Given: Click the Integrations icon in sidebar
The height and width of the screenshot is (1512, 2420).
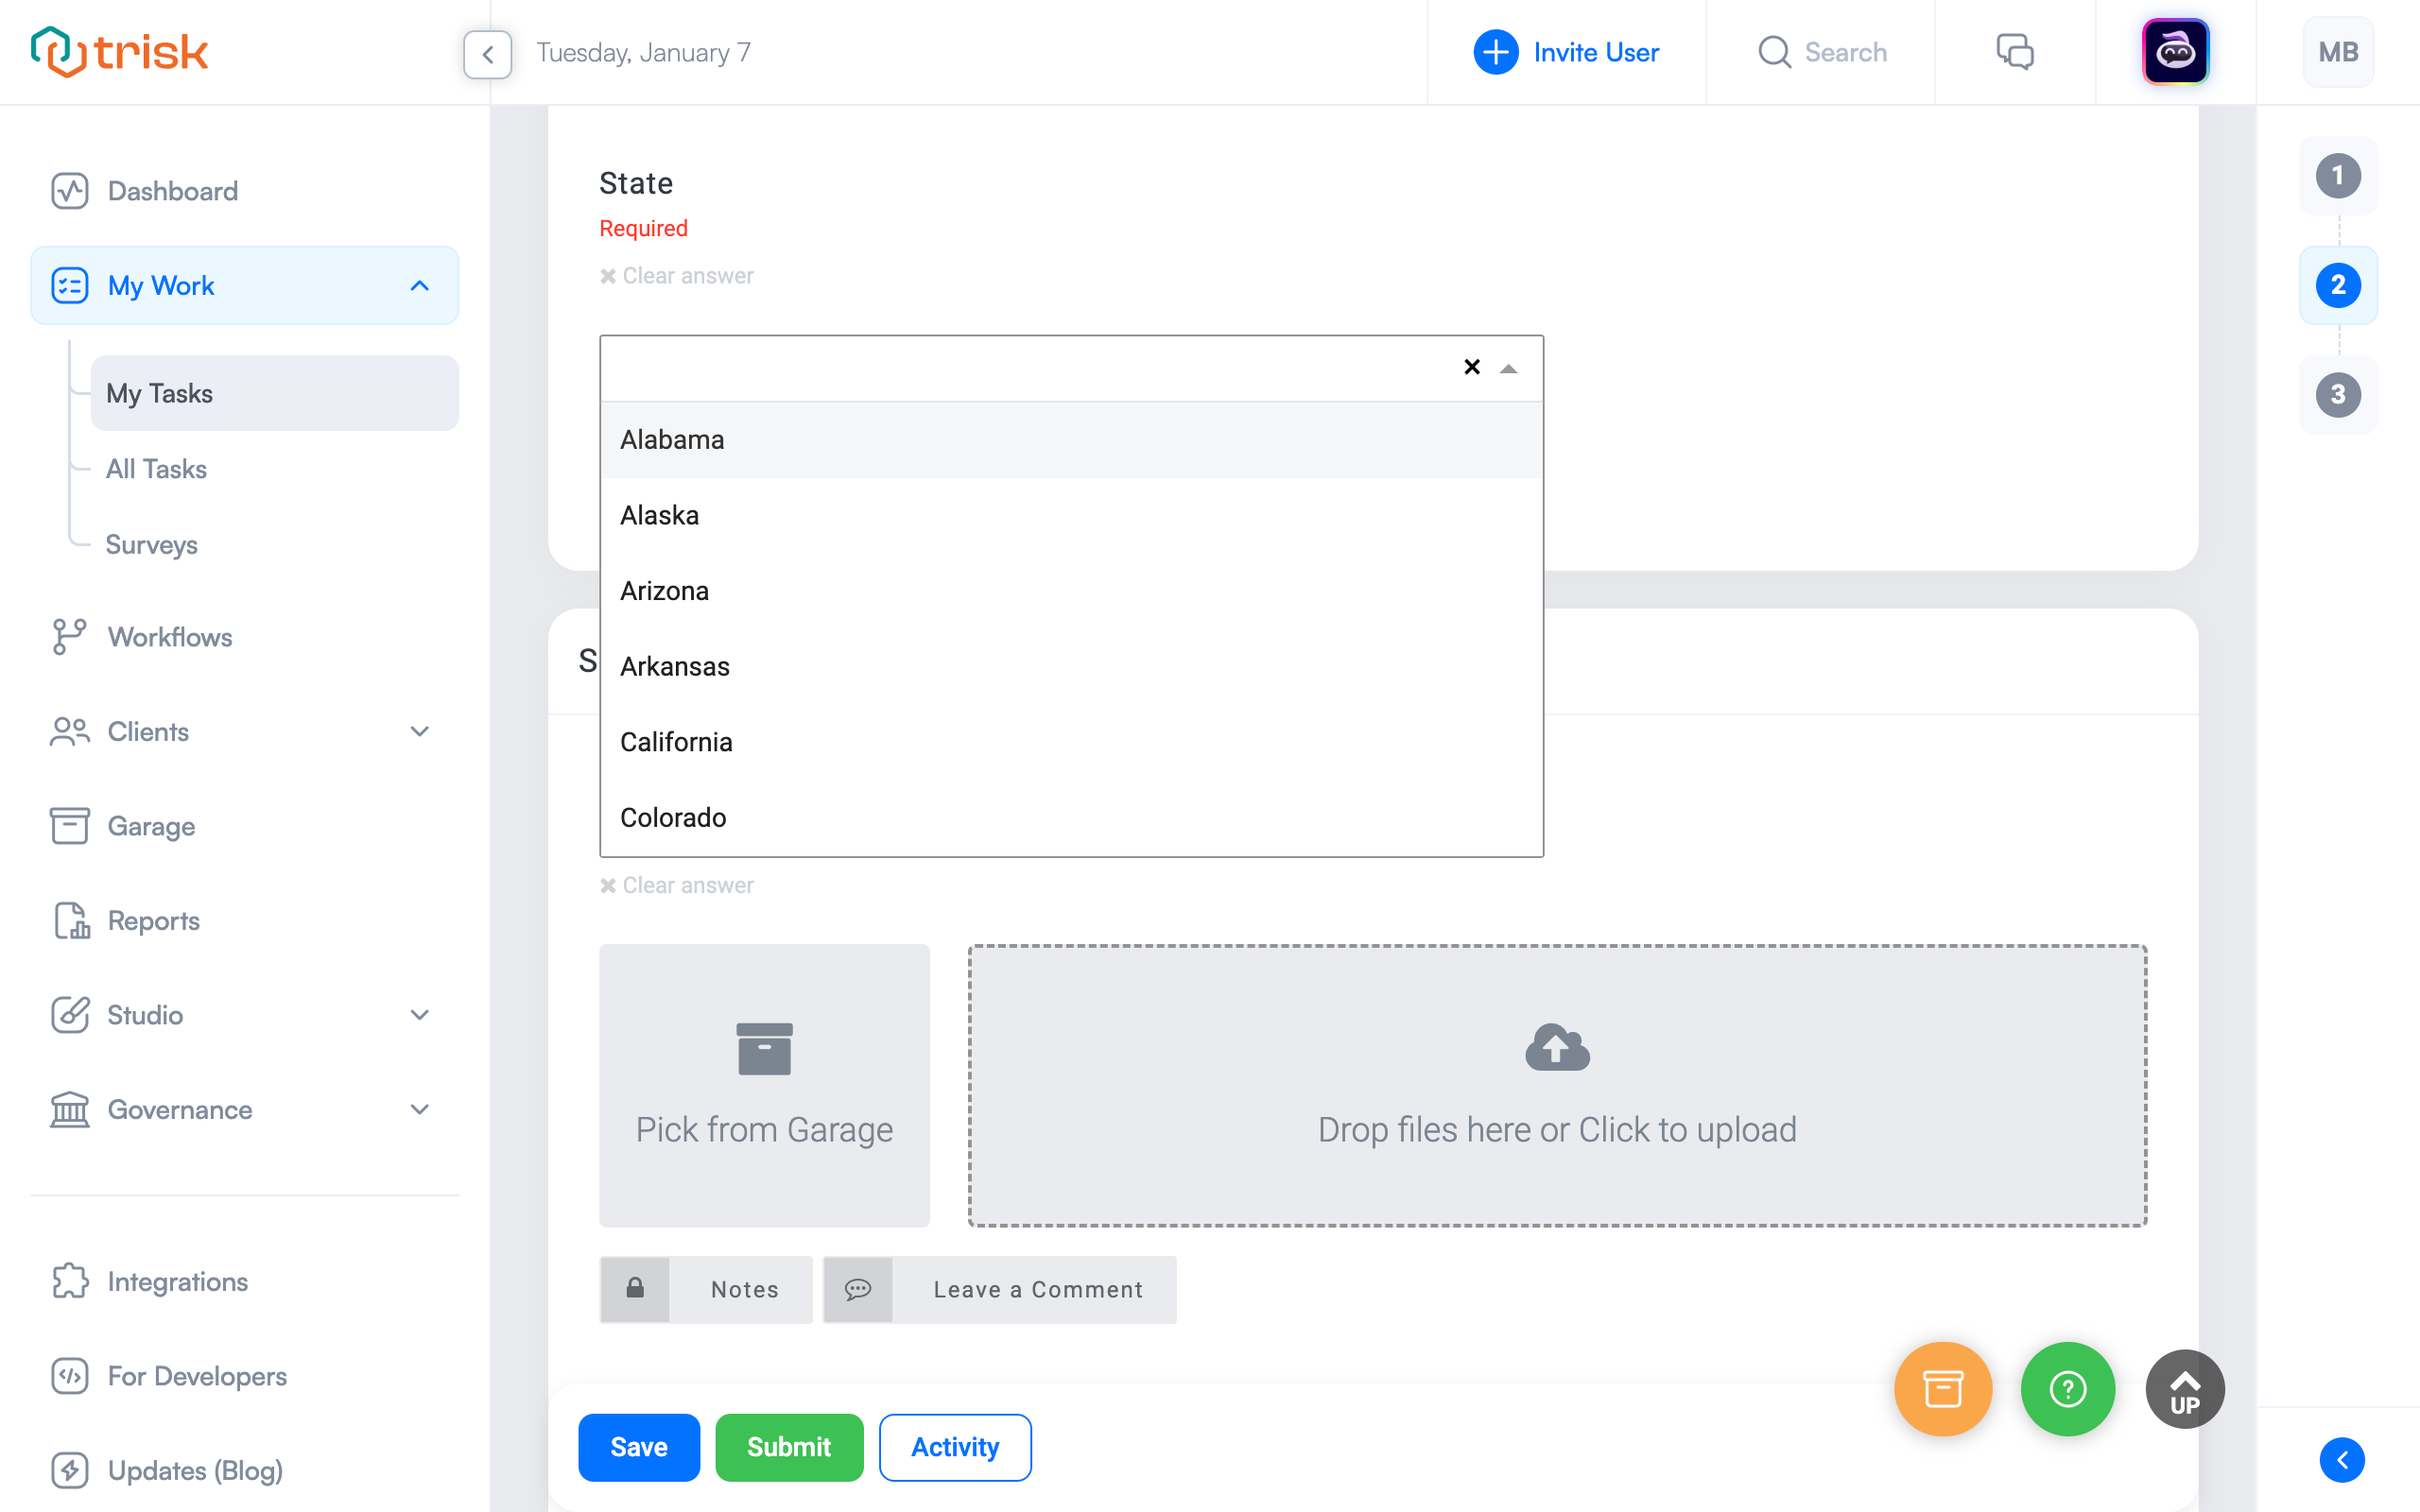Looking at the screenshot, I should click(68, 1280).
